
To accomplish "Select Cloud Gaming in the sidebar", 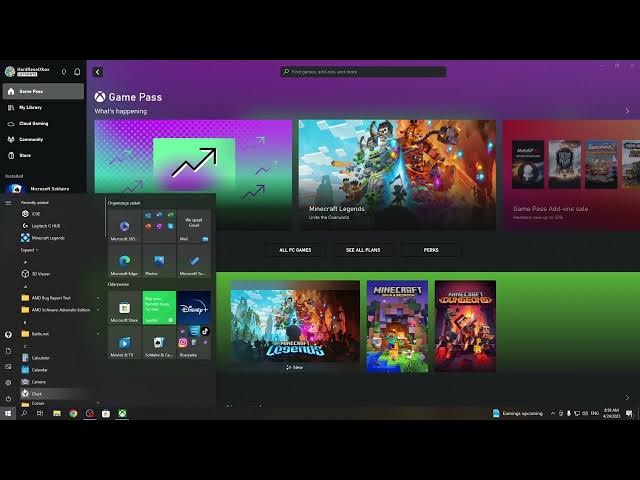I will [43, 123].
